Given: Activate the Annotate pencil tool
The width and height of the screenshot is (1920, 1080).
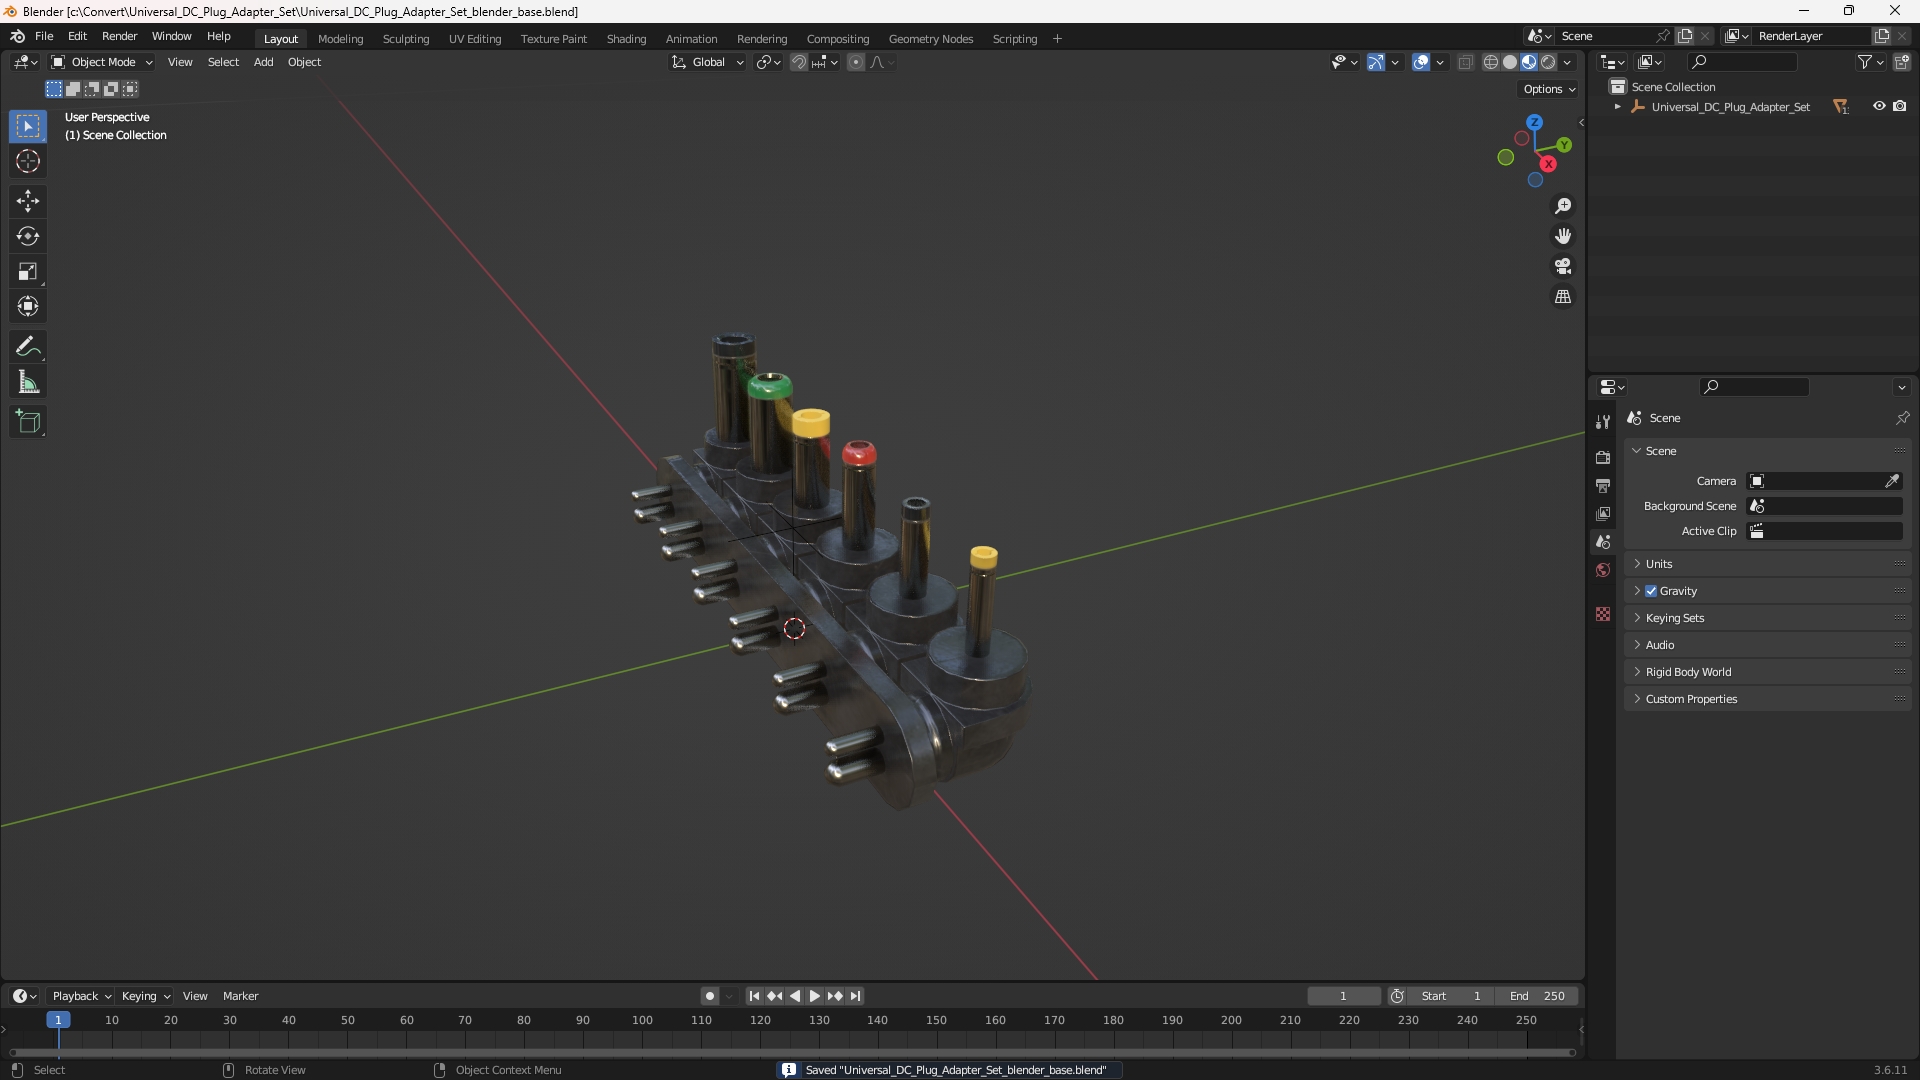Looking at the screenshot, I should pyautogui.click(x=28, y=347).
